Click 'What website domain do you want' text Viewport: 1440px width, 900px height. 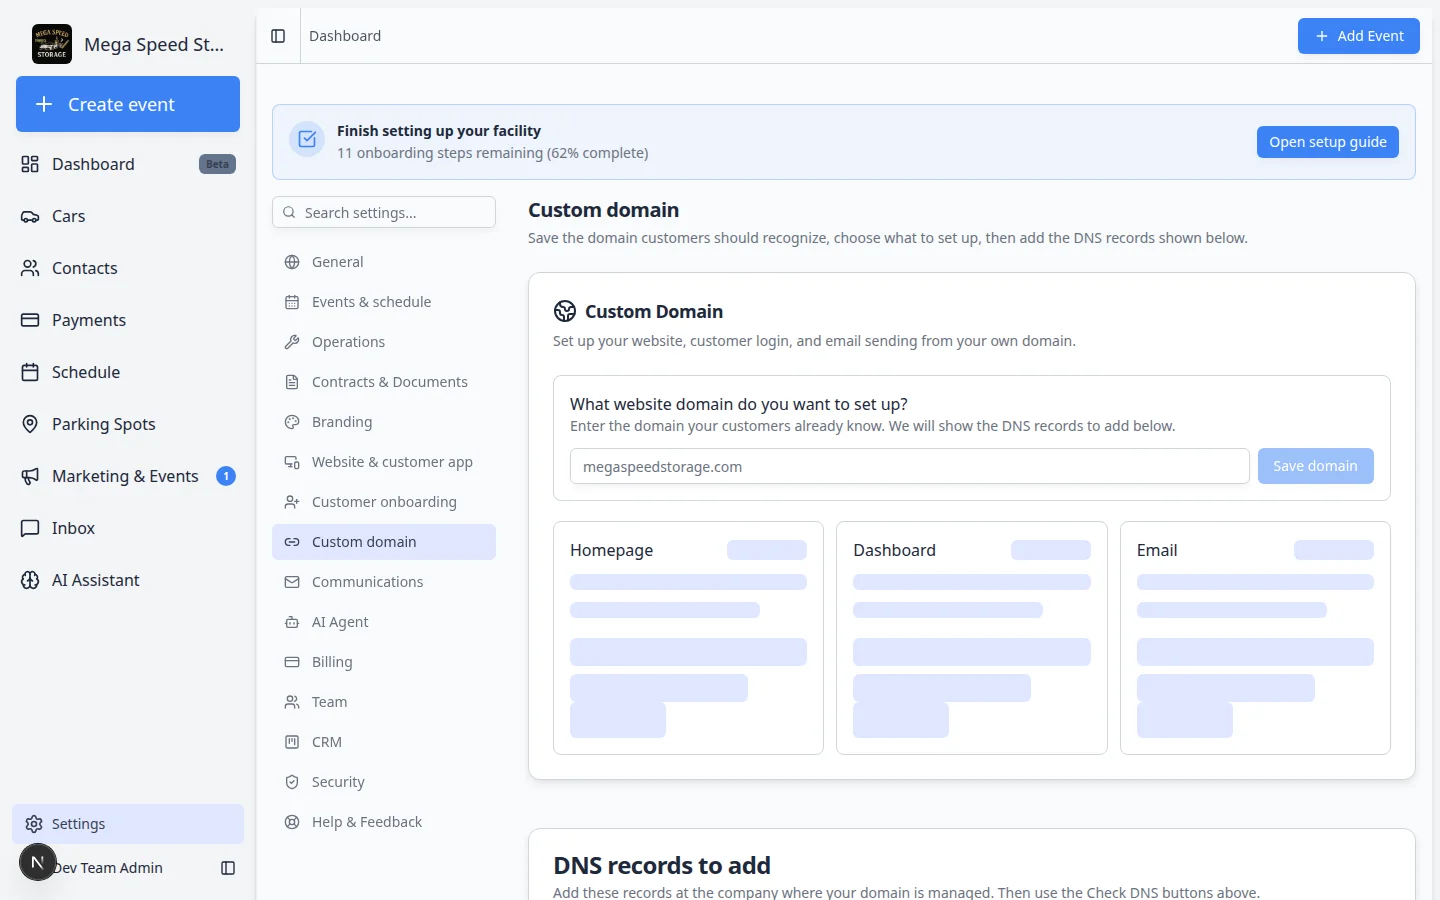click(739, 404)
